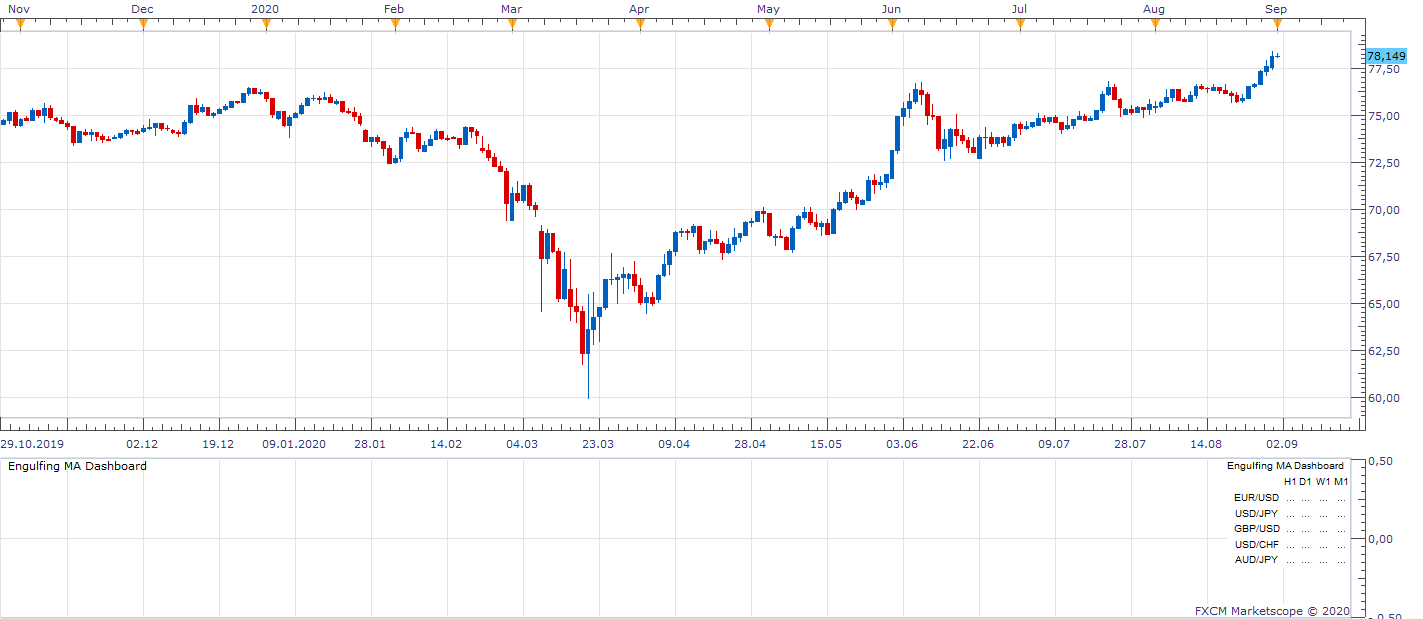Viewport: 1423px width, 619px height.
Task: Click the 02.12 date label
Action: pyautogui.click(x=142, y=444)
